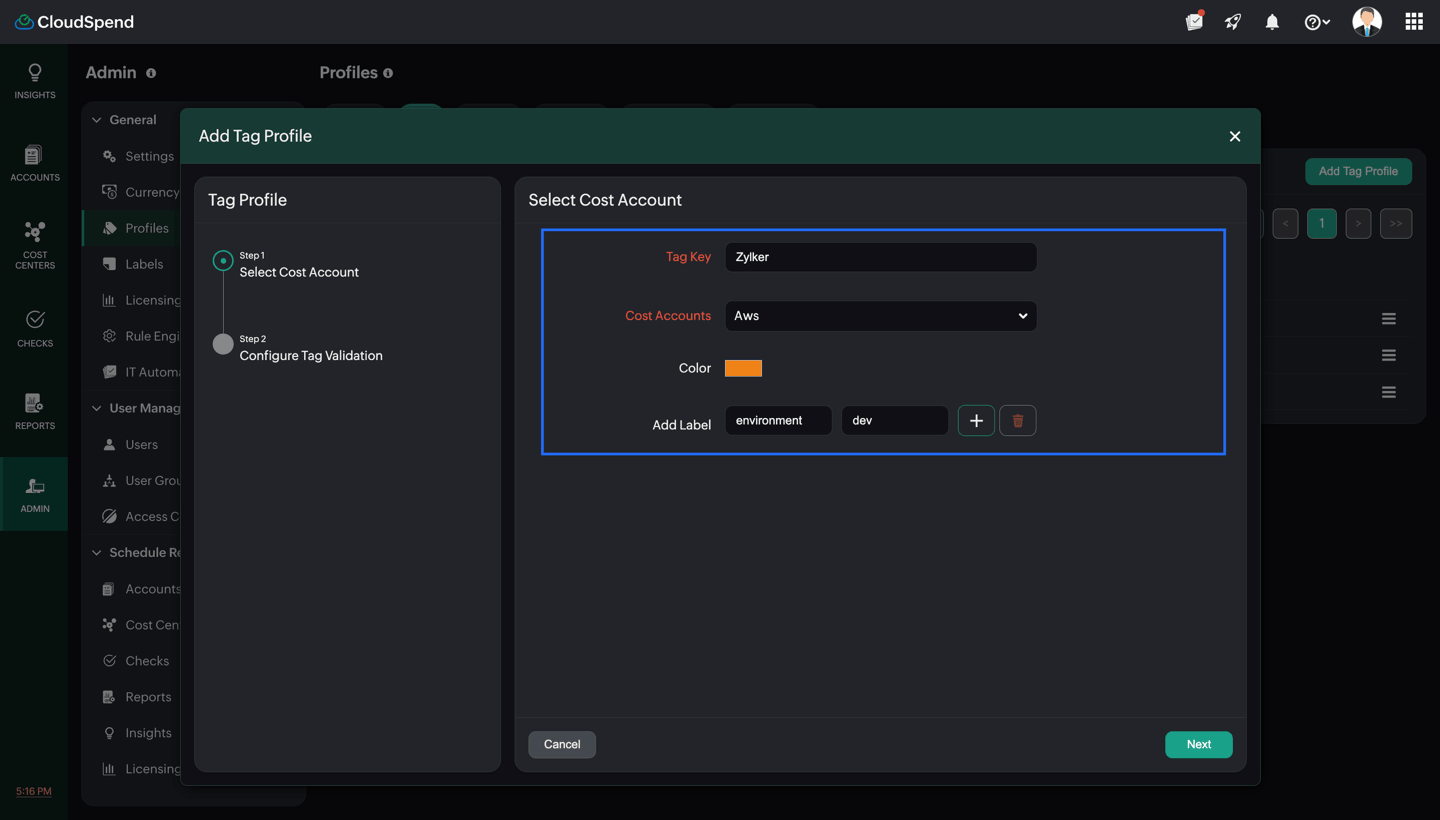
Task: Open Insights under Schedule Reports
Action: point(136,733)
